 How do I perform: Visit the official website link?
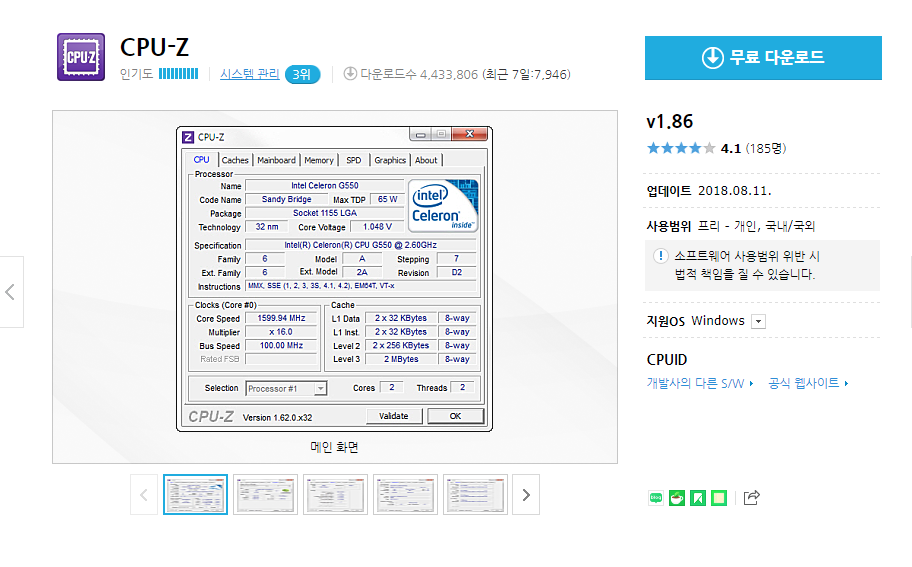tap(808, 383)
